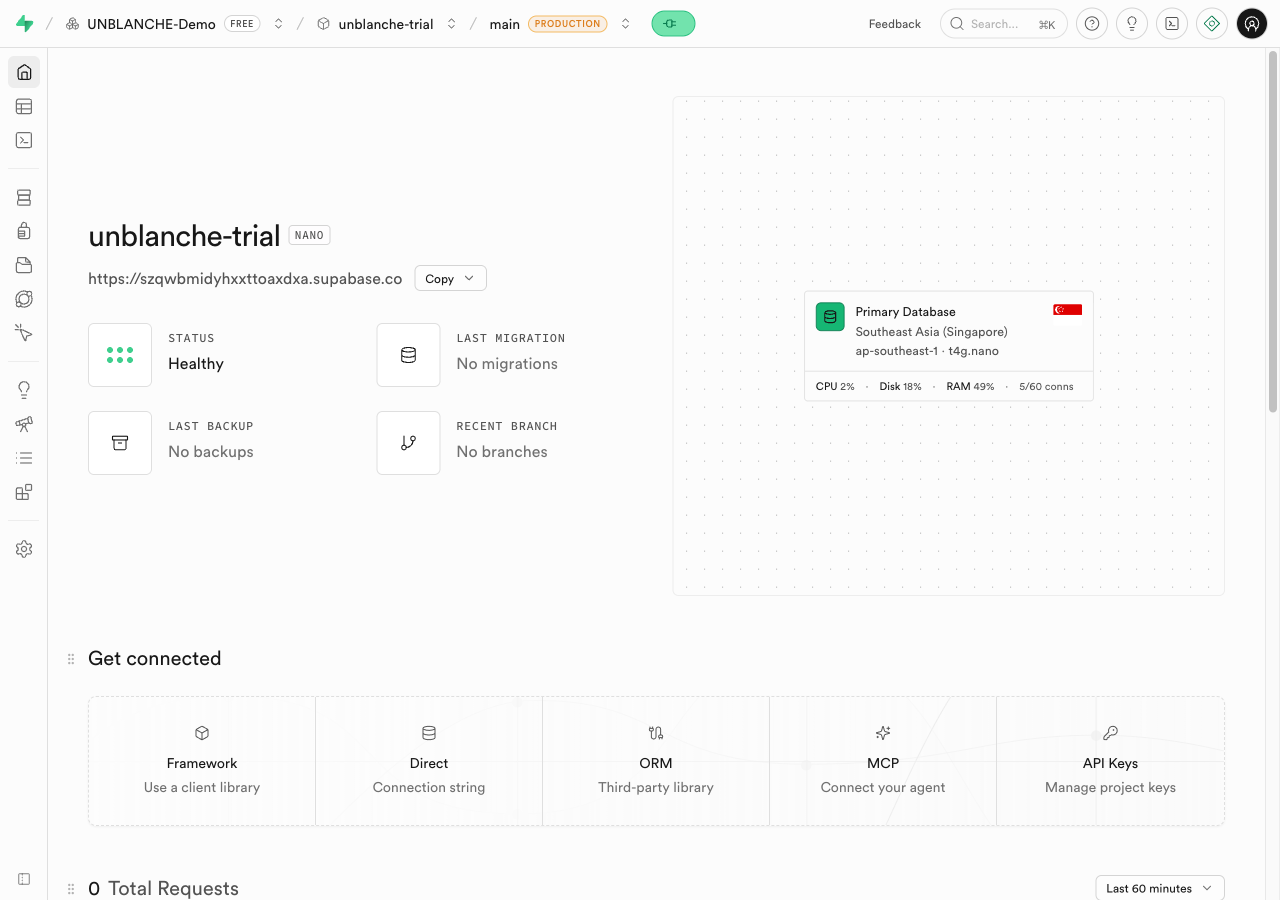
Task: Grab the Get connected section drag handle
Action: coord(71,659)
